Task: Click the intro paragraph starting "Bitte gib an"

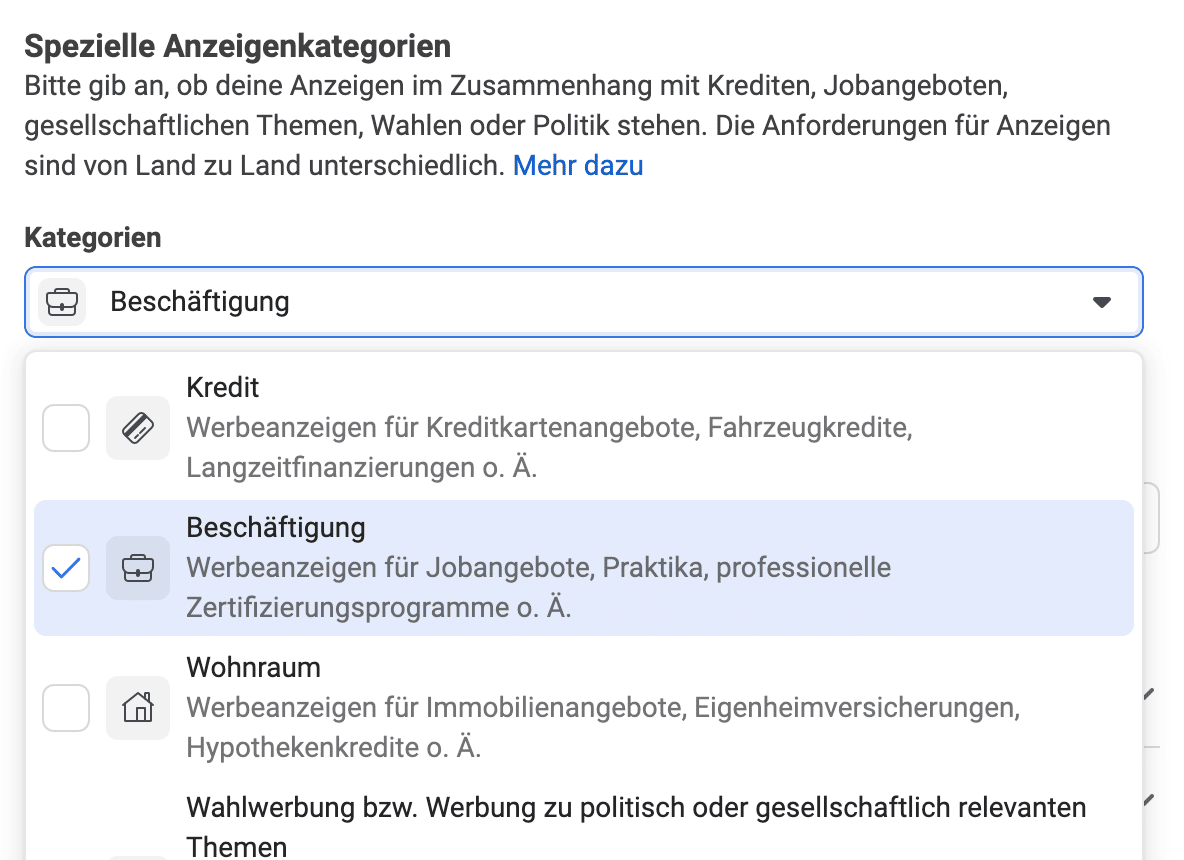Action: coord(566,126)
